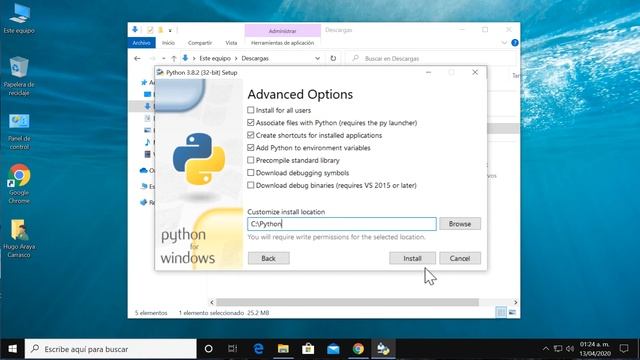Viewport: 640px width, 360px height.
Task: Click the install location text field
Action: pos(342,224)
